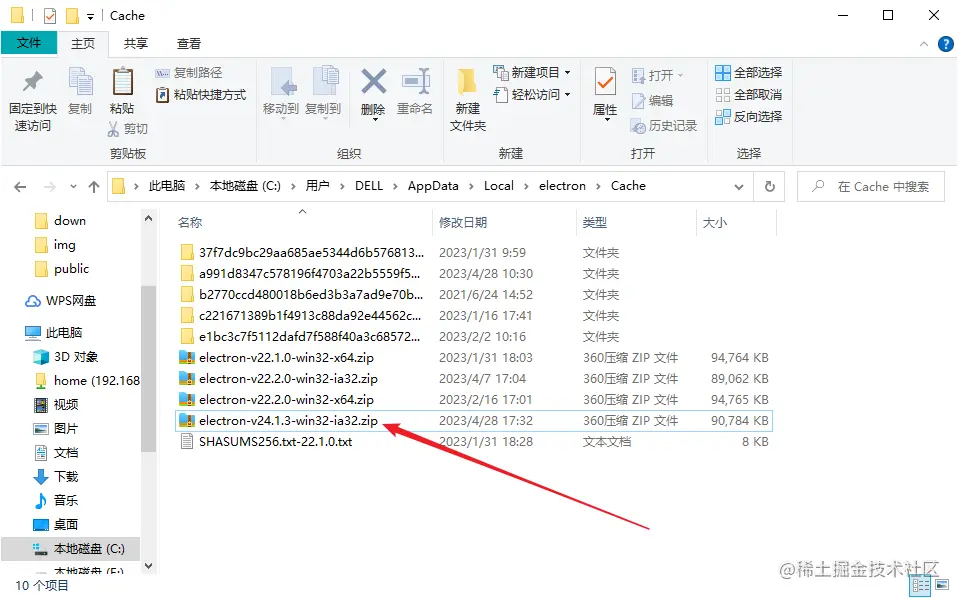The image size is (958, 598).
Task: Click sidebar scroll up arrow
Action: (x=148, y=219)
